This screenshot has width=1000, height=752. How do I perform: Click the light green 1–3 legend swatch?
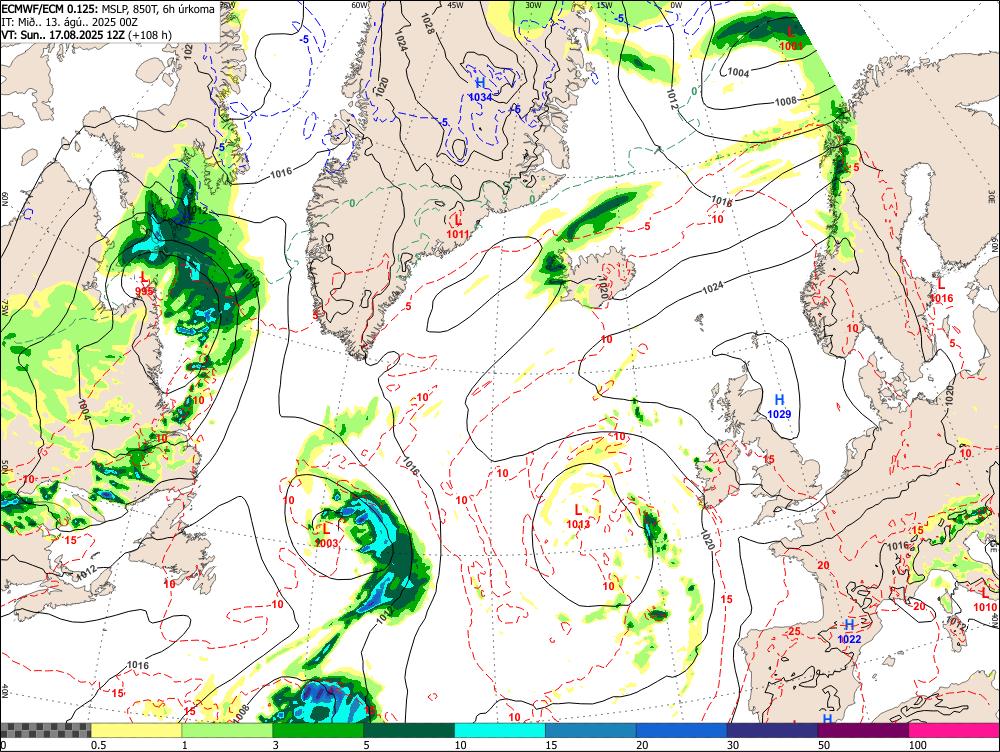click(228, 730)
